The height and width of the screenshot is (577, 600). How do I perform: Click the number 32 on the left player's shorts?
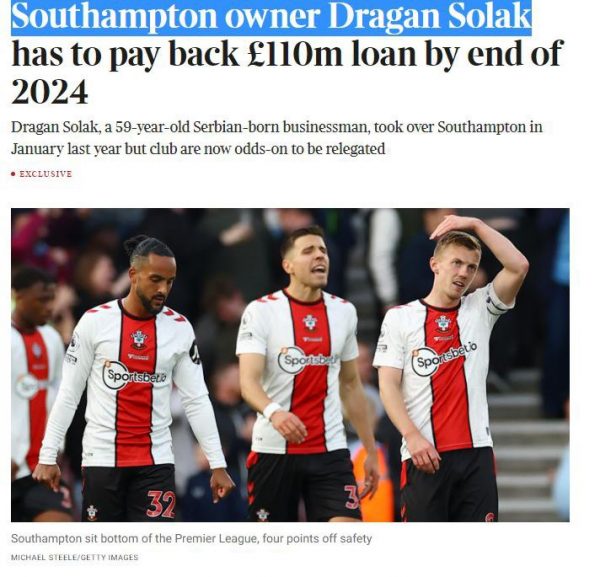pos(161,504)
